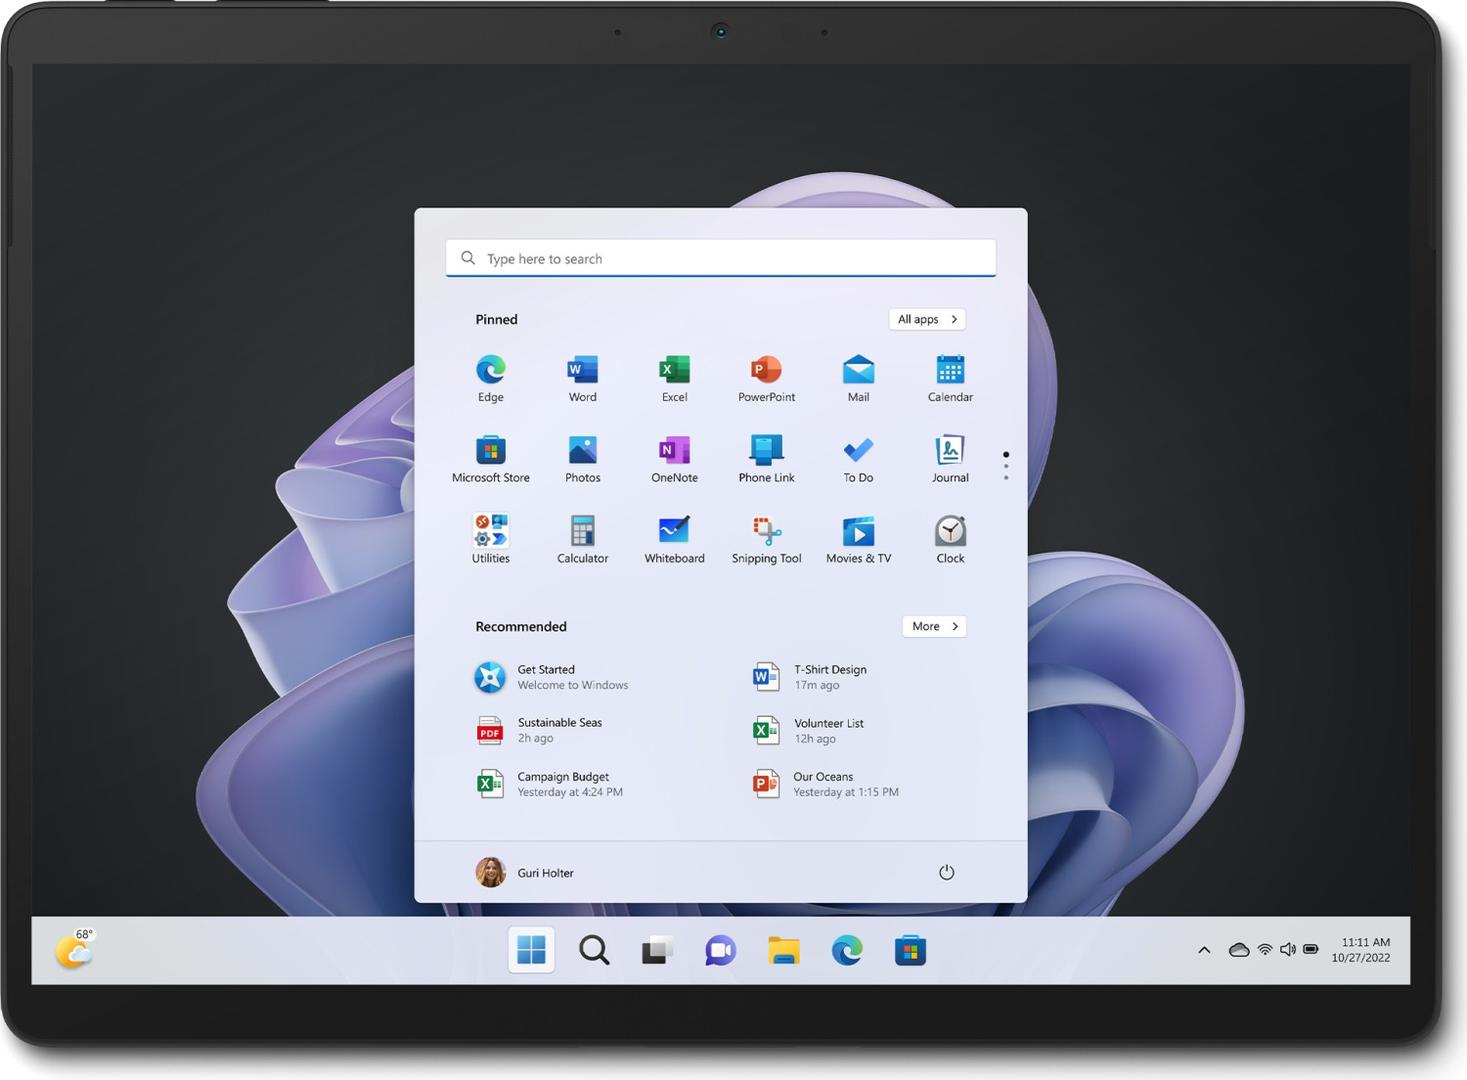
Task: Open Volunteer List workbook
Action: point(808,730)
